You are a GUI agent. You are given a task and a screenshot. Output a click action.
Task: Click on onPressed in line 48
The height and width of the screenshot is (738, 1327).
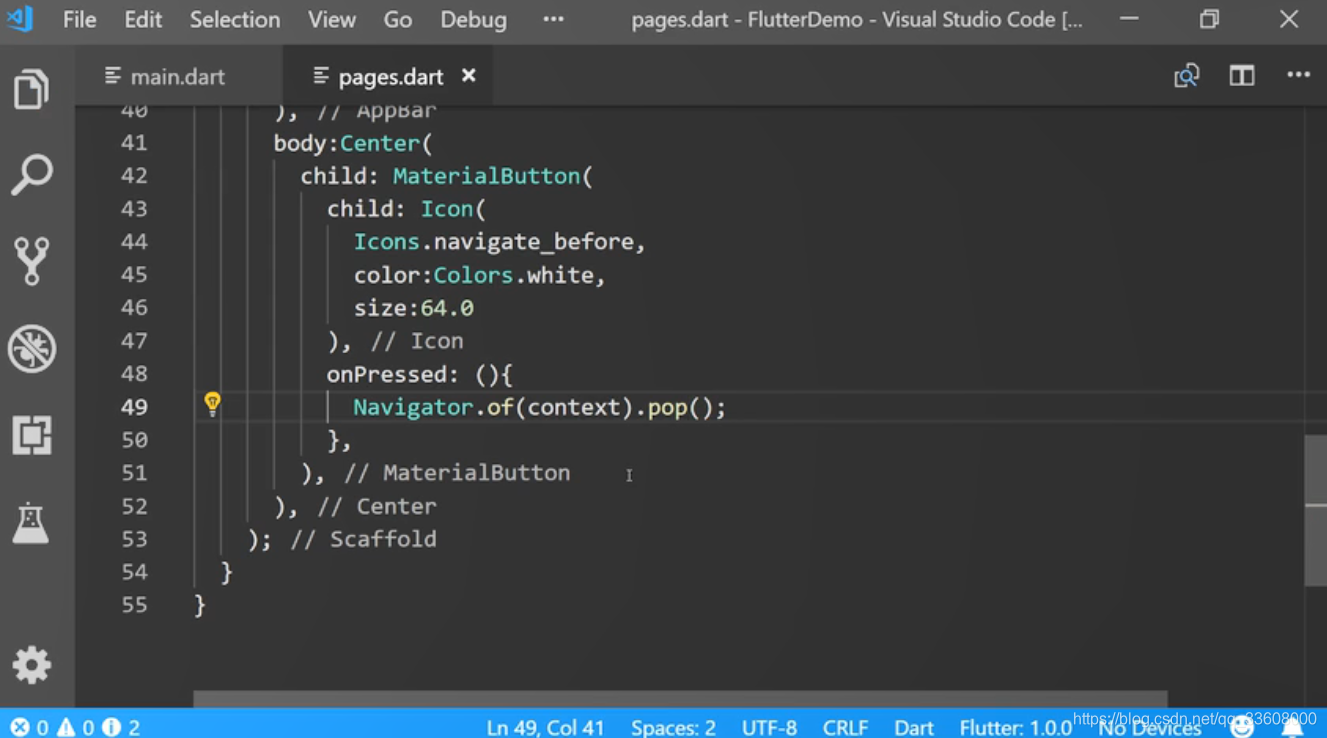coord(385,374)
